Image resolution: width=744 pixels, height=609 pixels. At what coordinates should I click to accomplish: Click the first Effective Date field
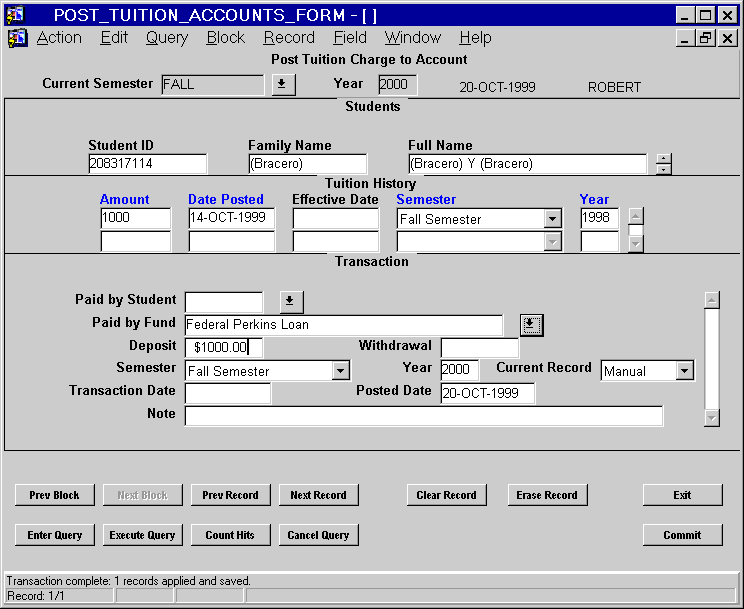click(x=335, y=218)
